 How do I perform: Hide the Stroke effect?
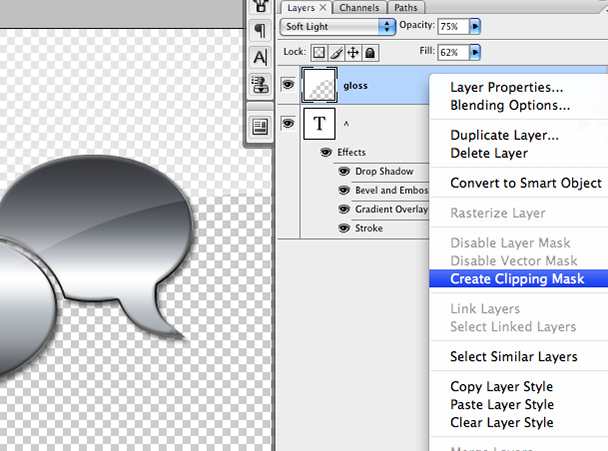point(344,228)
